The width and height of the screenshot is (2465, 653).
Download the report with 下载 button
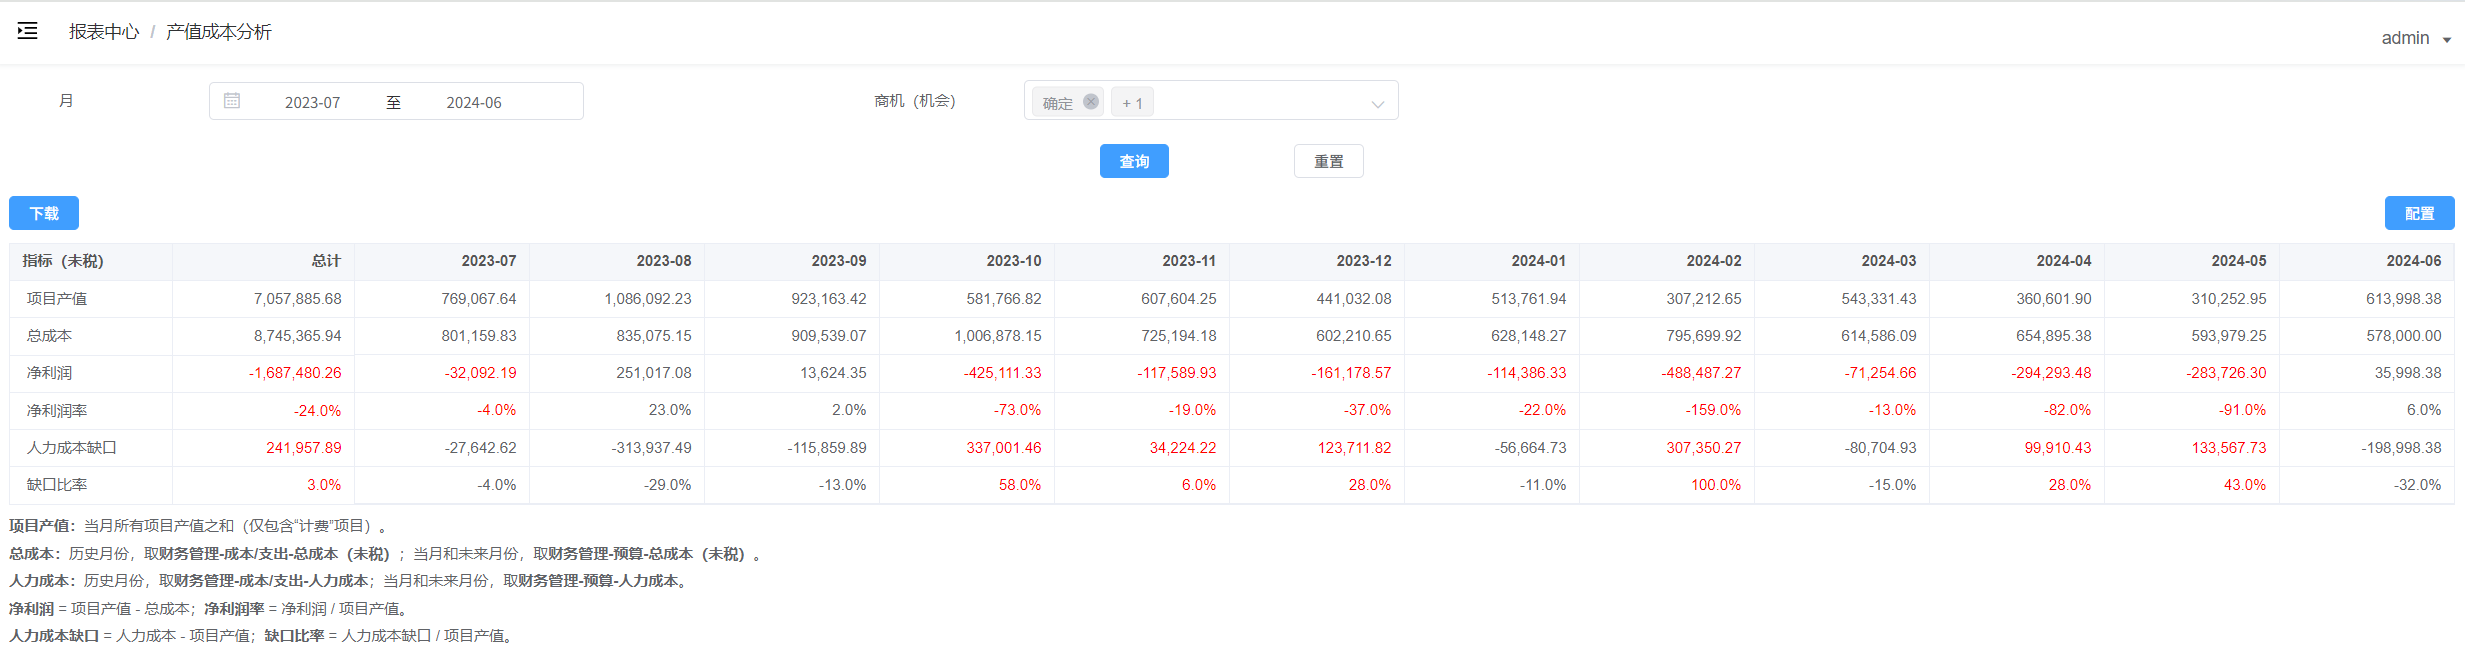(44, 213)
